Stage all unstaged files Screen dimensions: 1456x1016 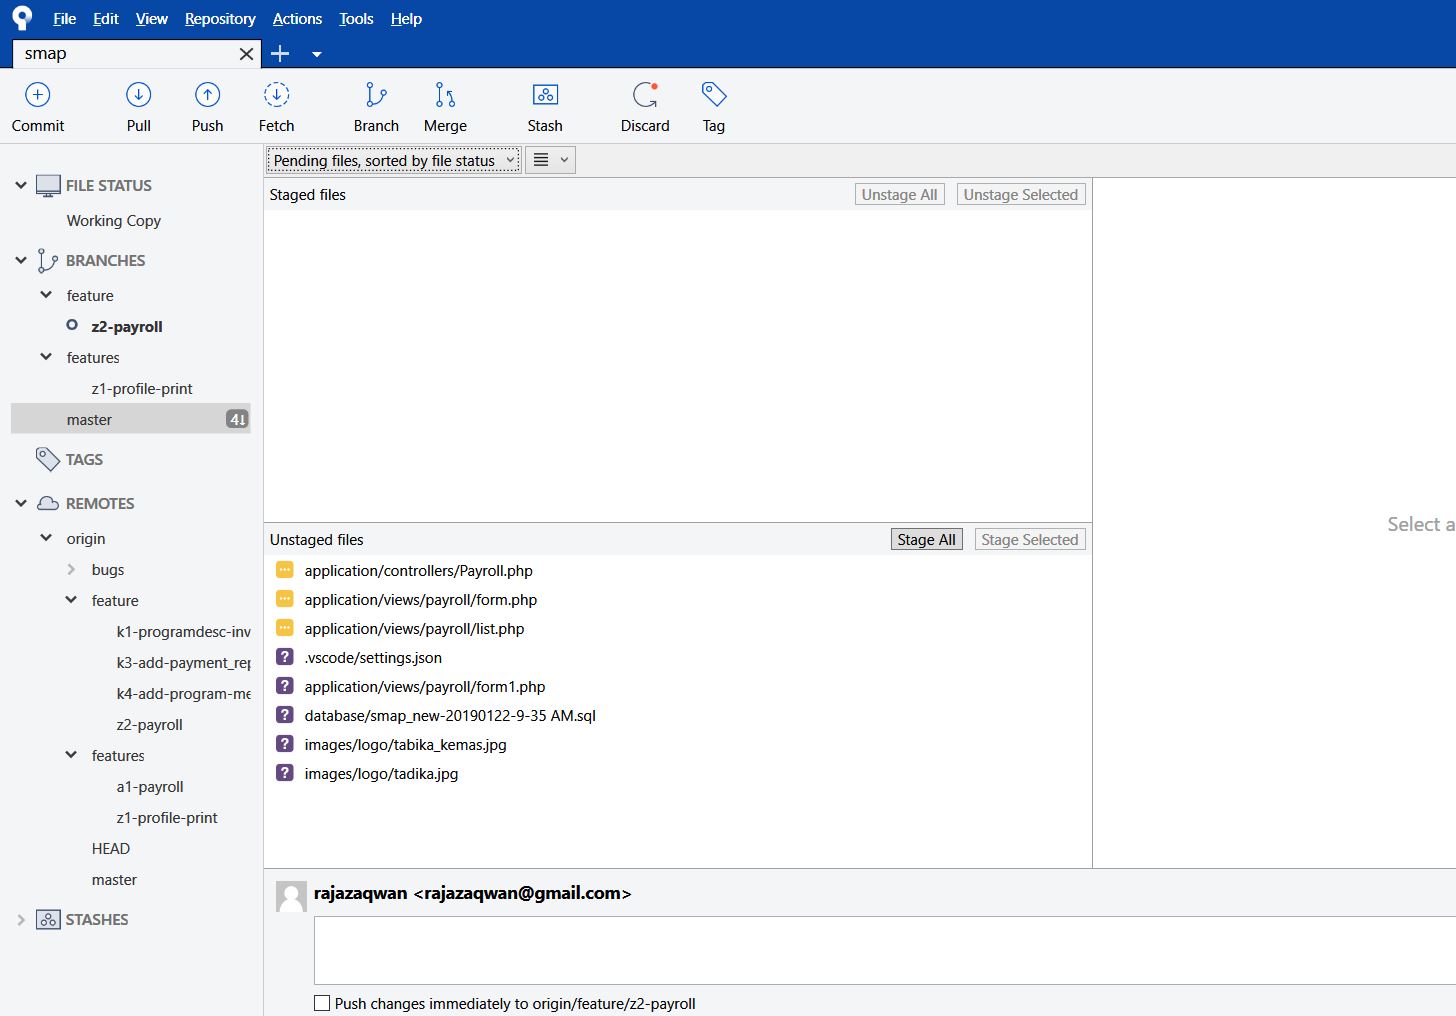coord(925,539)
